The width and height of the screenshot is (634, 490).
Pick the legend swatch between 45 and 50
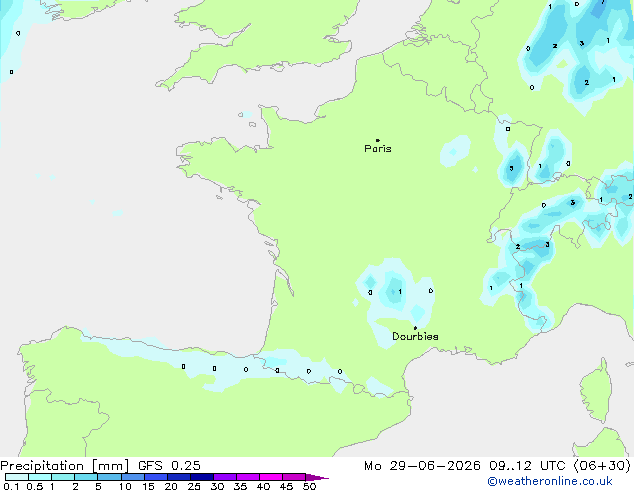coord(294,477)
